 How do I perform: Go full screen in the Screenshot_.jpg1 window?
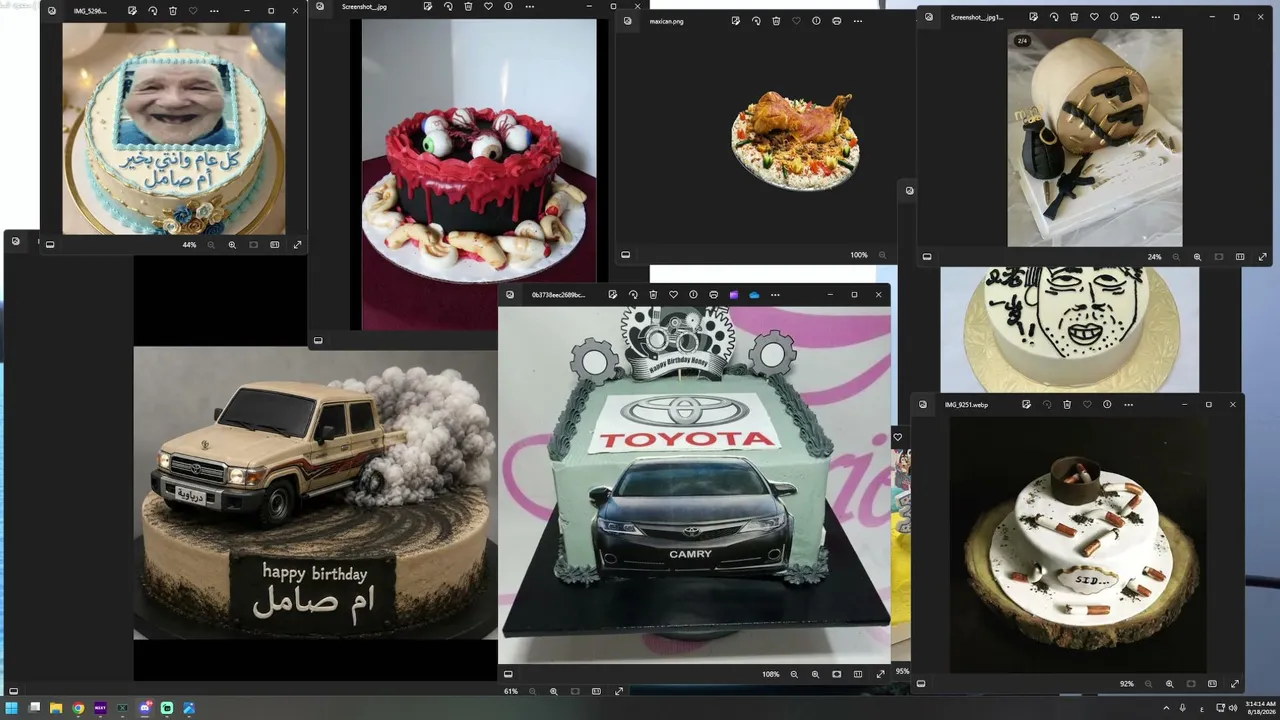click(x=1262, y=257)
